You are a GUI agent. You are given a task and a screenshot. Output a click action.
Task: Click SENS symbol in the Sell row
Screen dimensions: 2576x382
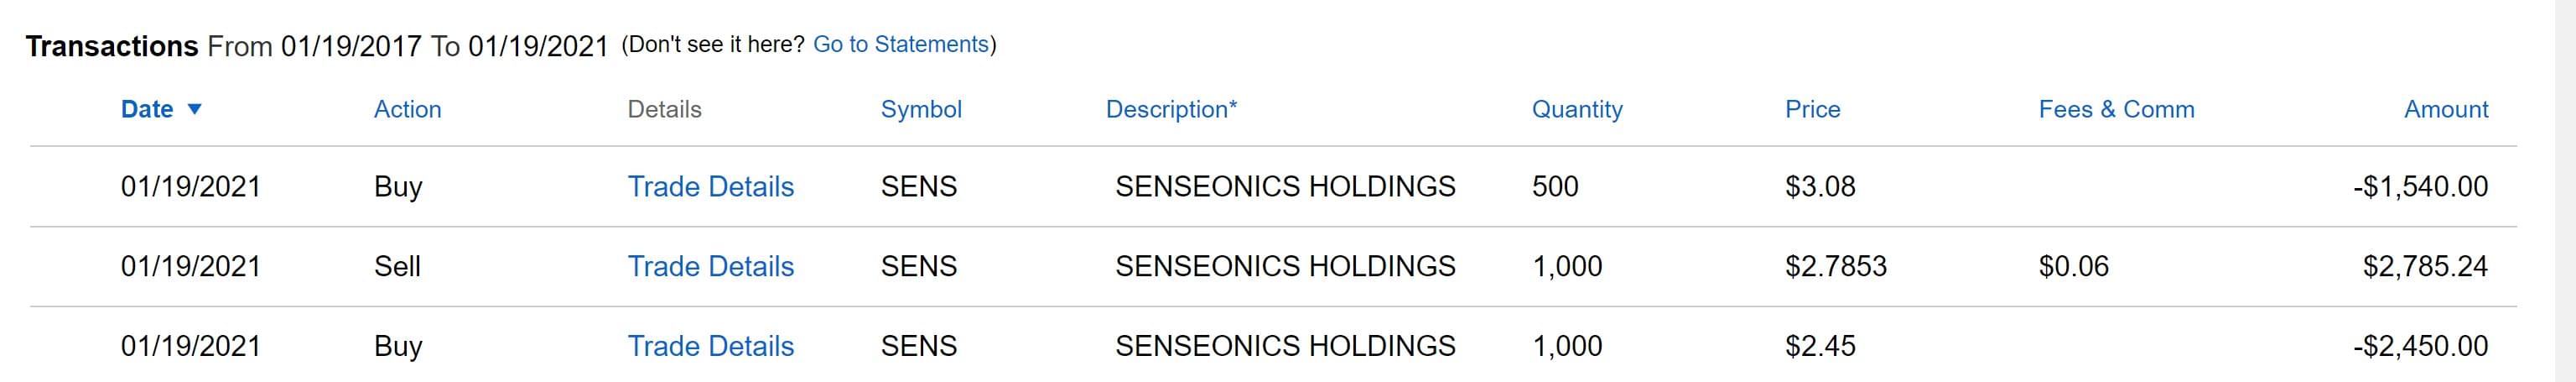click(918, 266)
